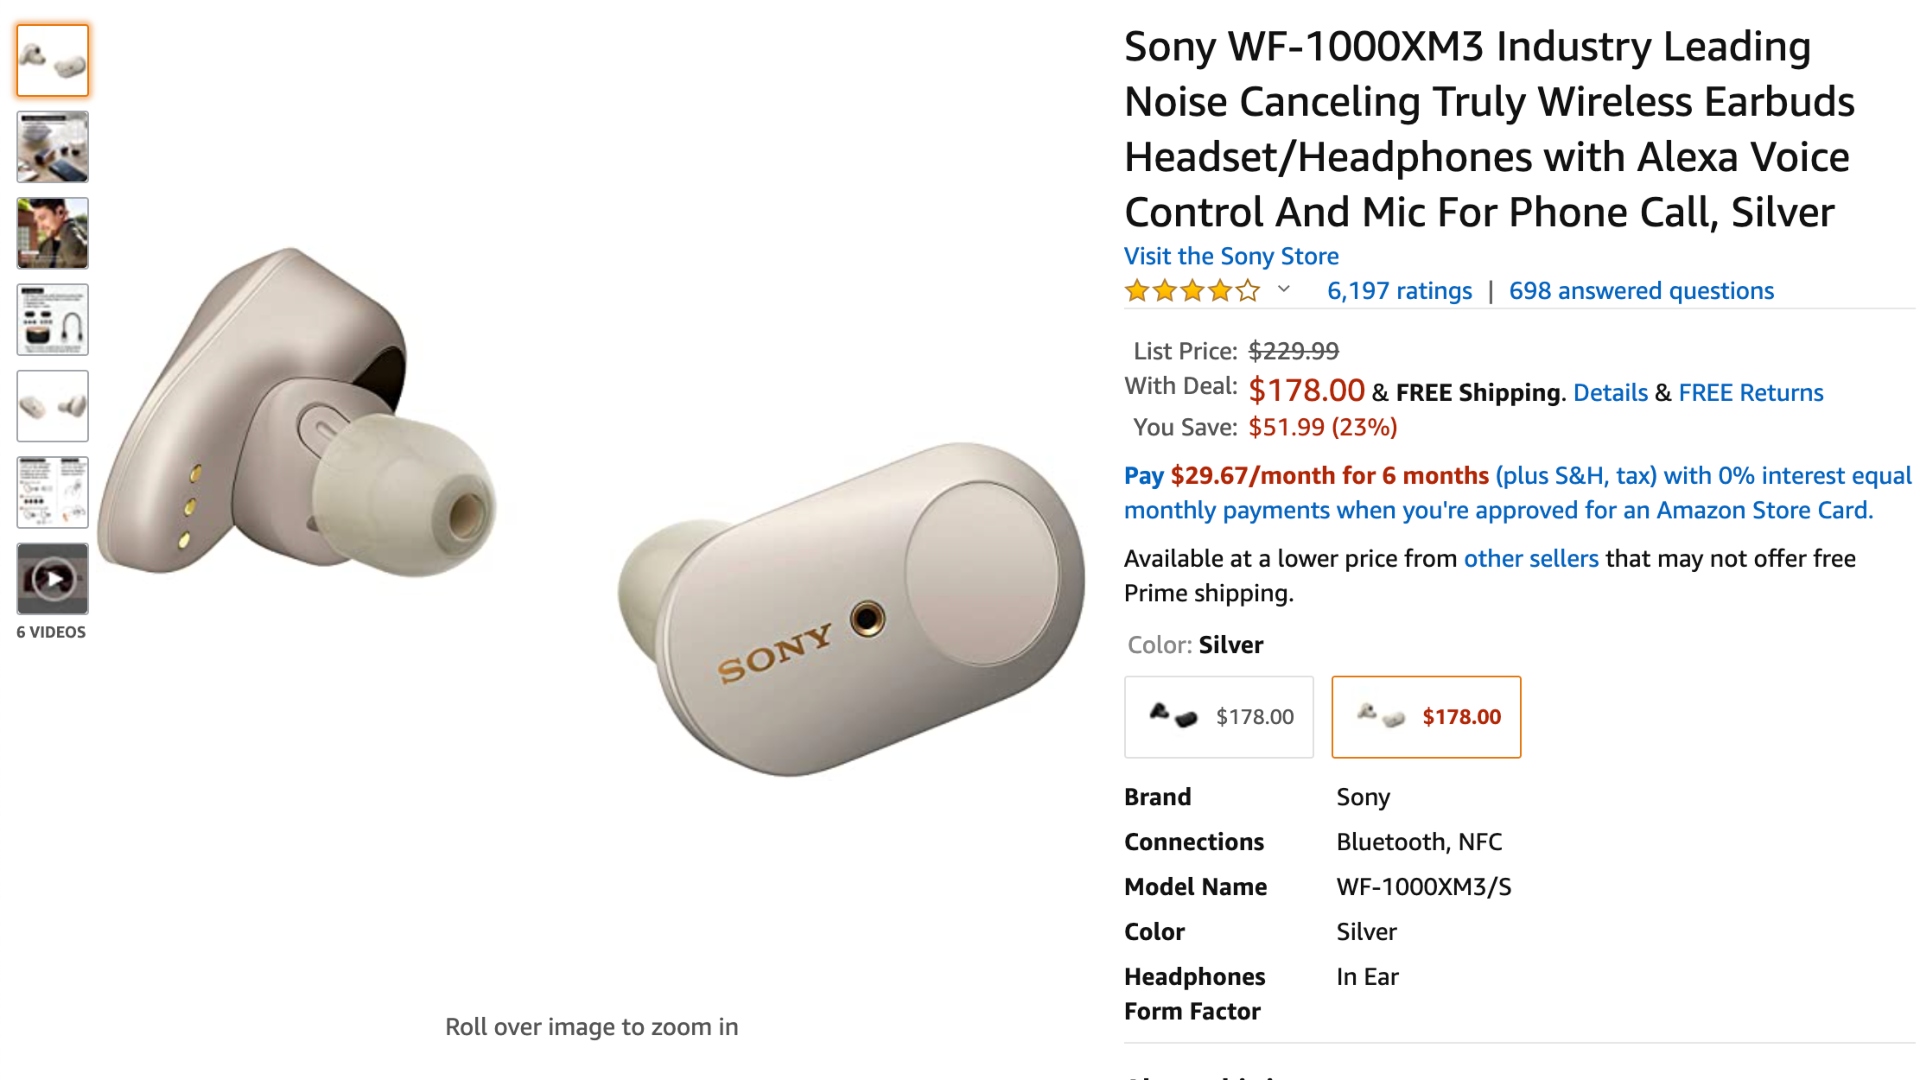
Task: Show the fifth thumbnail of silver earbuds
Action: (53, 406)
